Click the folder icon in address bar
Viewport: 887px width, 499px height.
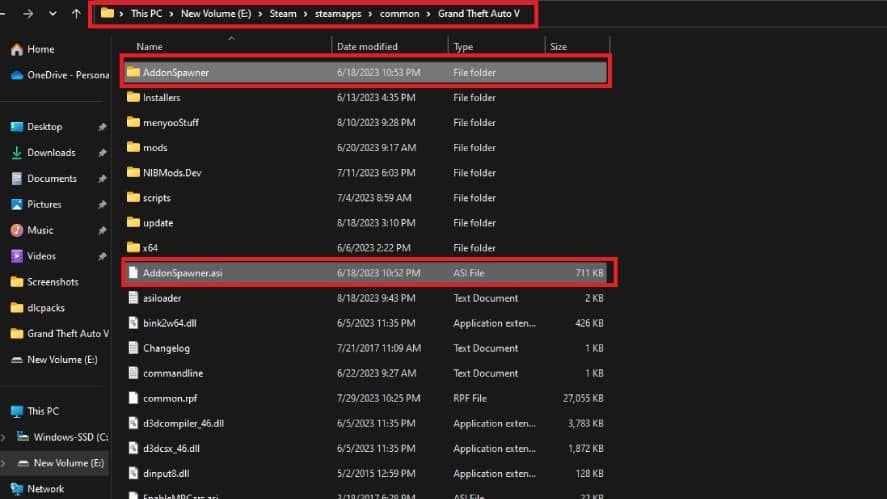click(107, 13)
